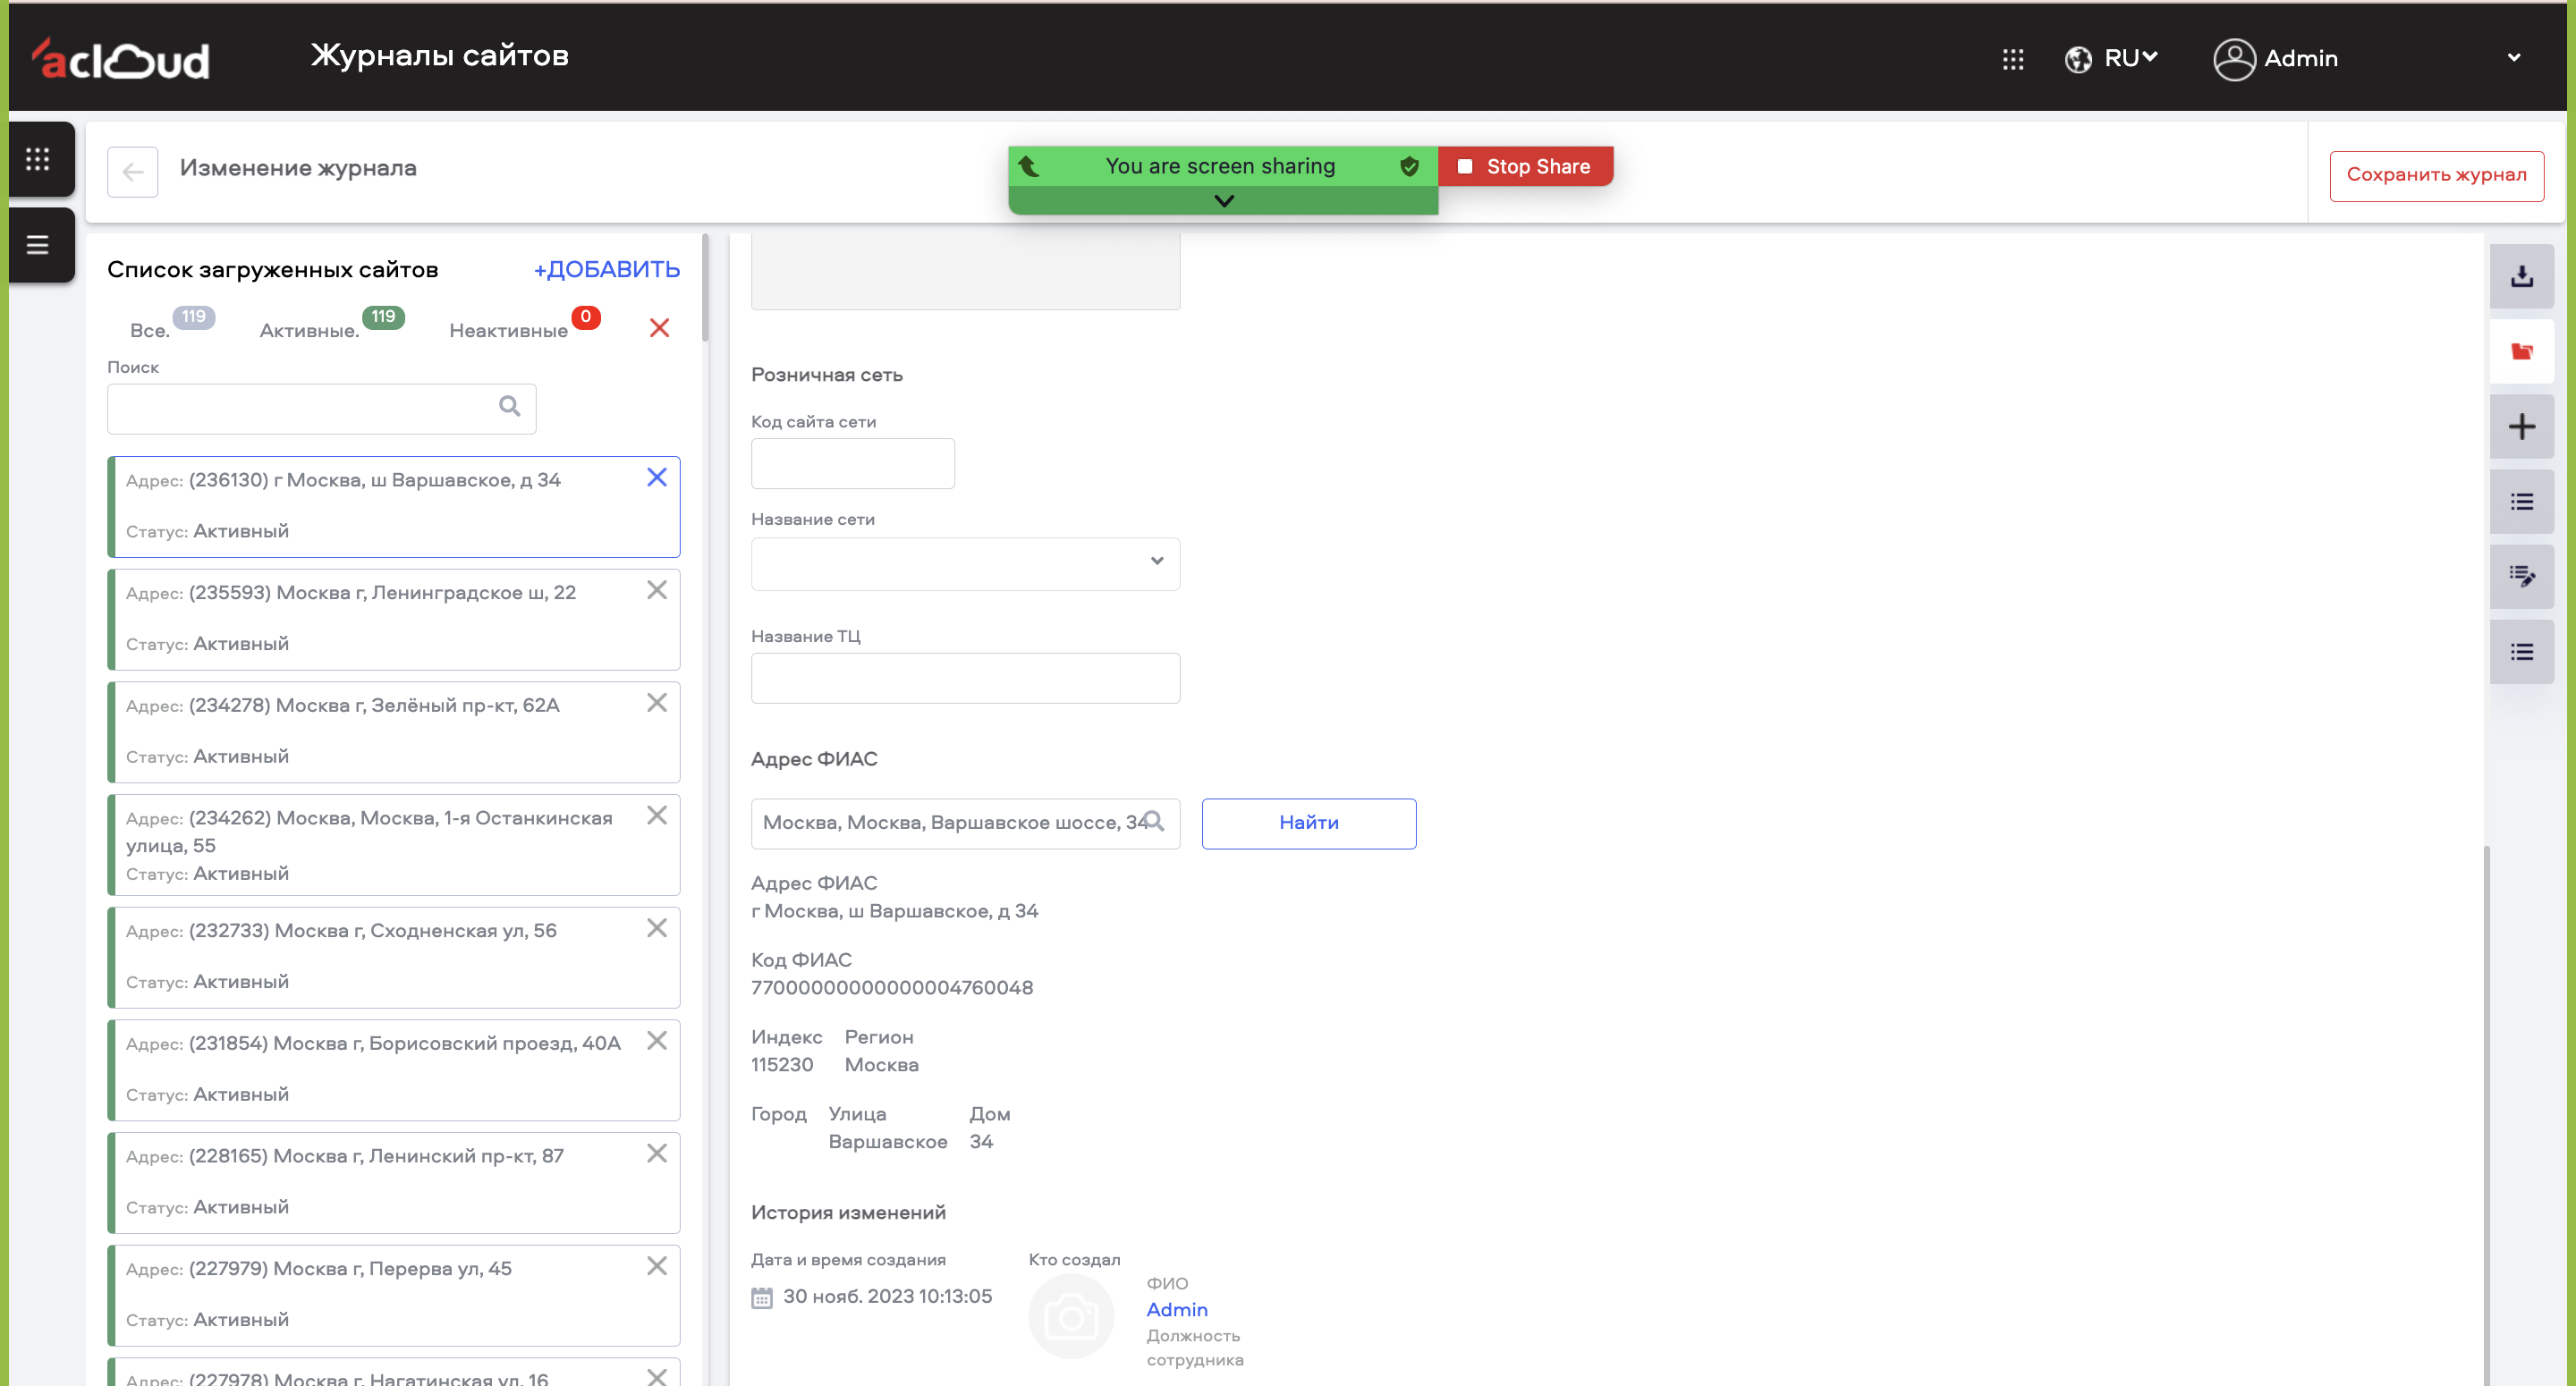The height and width of the screenshot is (1386, 2576).
Task: Remove site 235593 Ленинградское ш with X
Action: point(656,590)
